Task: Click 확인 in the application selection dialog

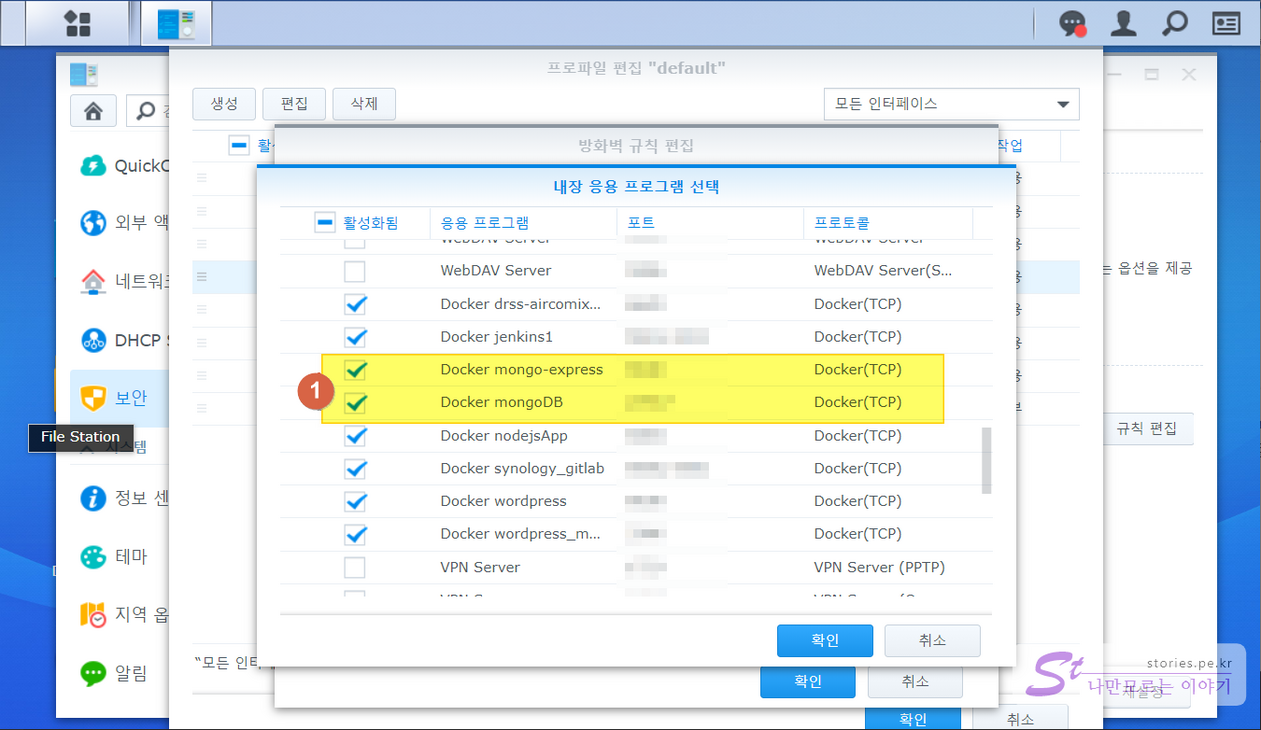Action: click(x=824, y=641)
